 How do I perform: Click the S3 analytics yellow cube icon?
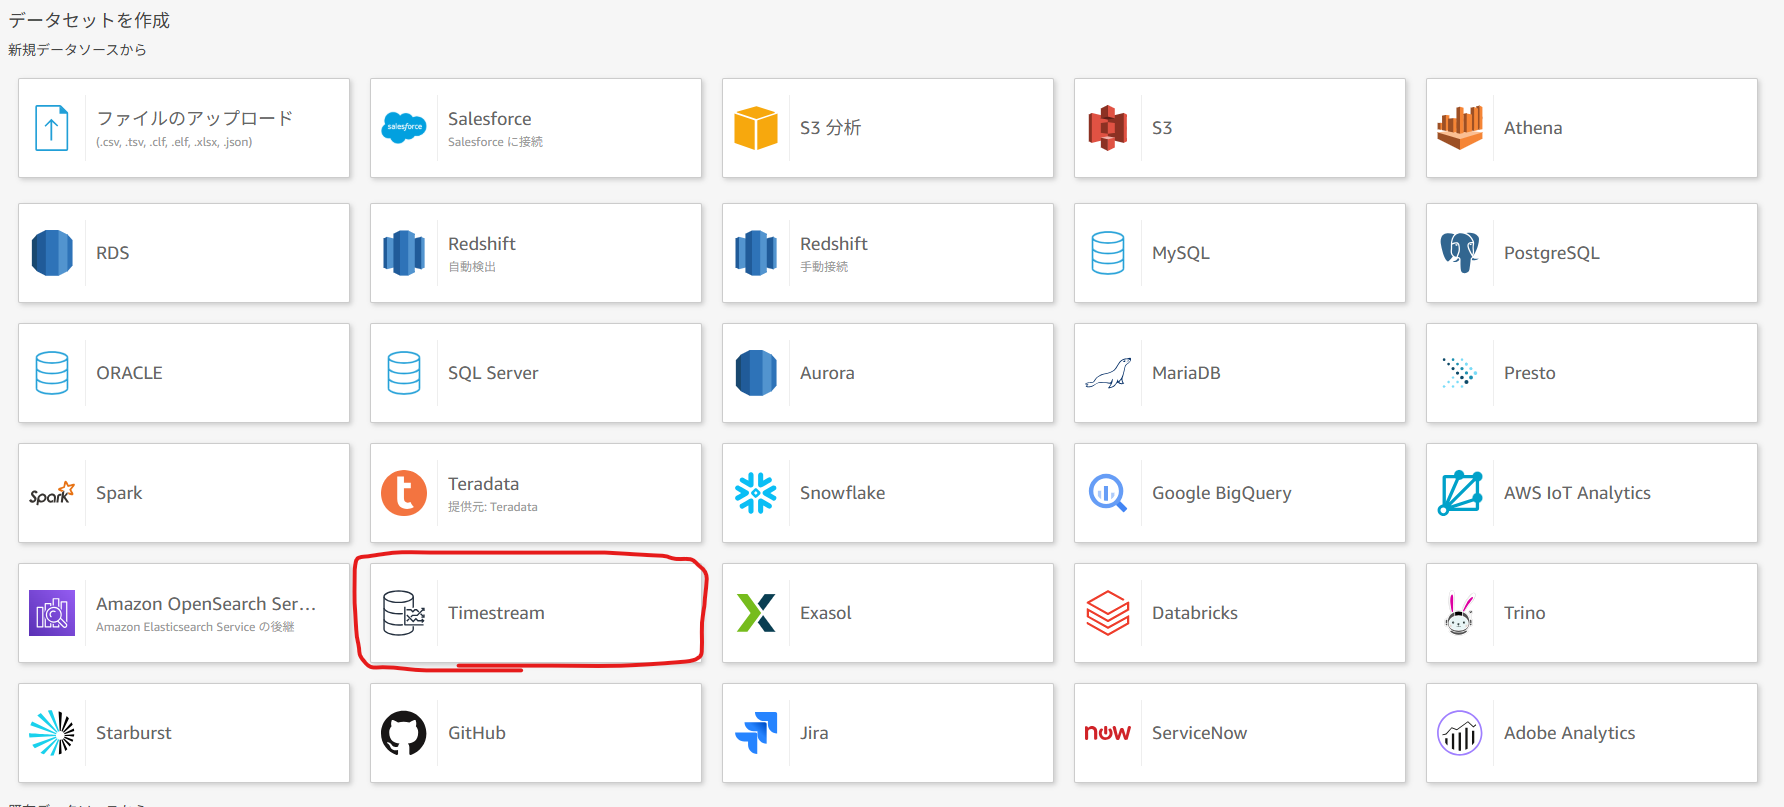(x=756, y=128)
